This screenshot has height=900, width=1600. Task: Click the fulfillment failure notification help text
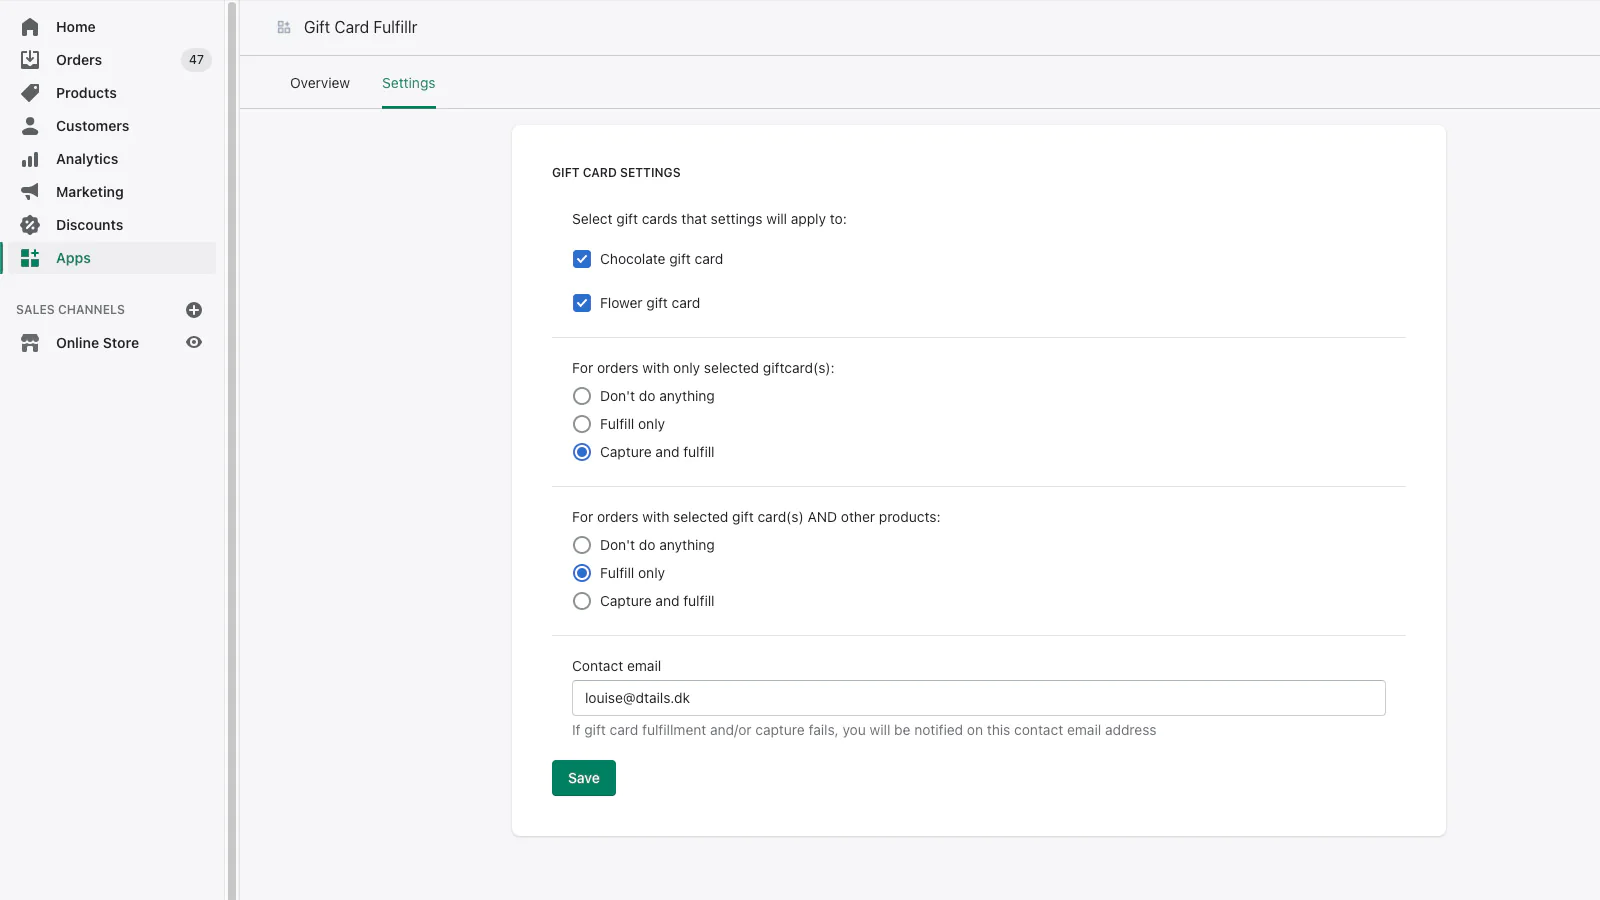click(x=864, y=730)
